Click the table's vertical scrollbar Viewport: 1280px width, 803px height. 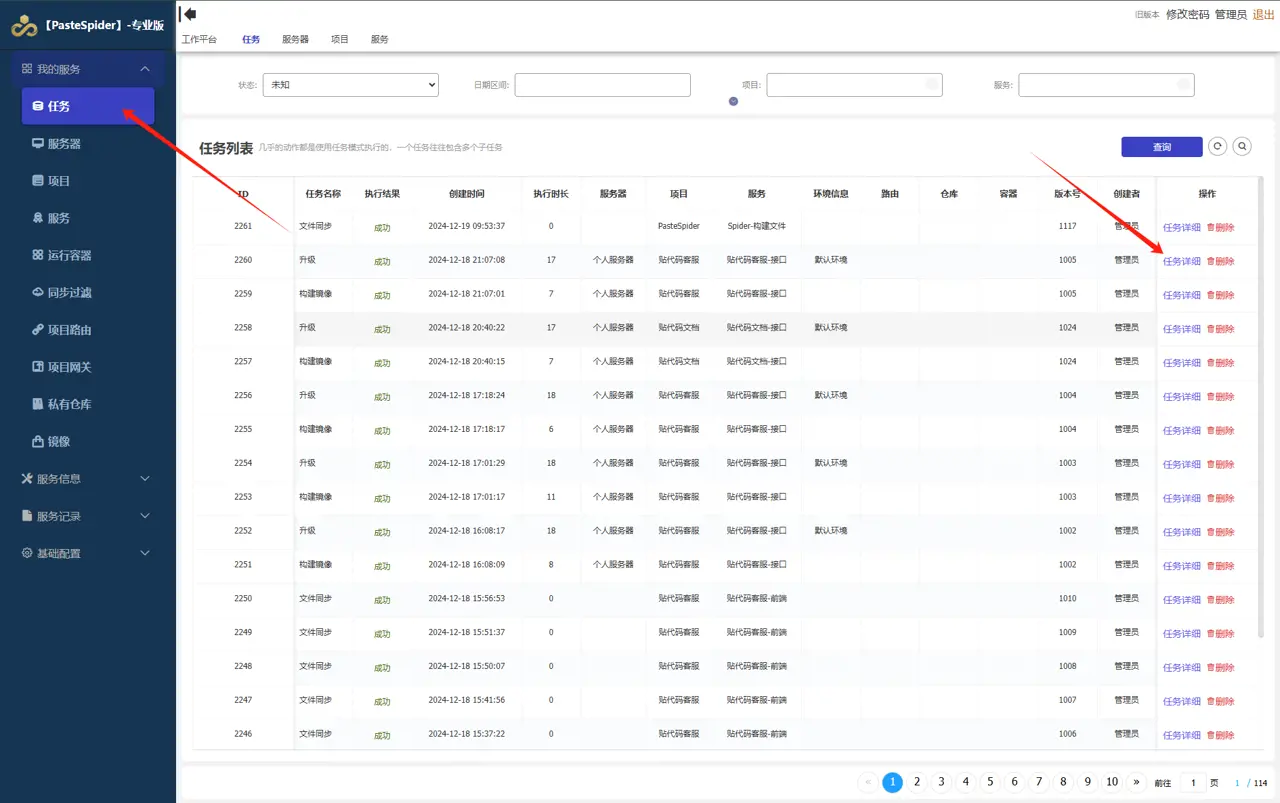pyautogui.click(x=1261, y=407)
